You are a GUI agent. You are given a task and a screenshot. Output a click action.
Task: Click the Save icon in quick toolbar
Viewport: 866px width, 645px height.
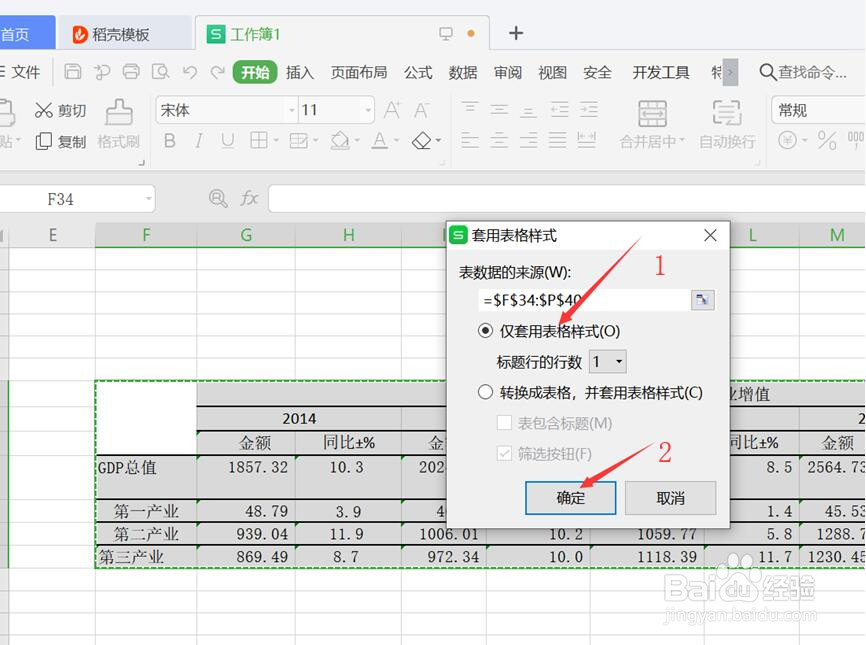pos(73,72)
